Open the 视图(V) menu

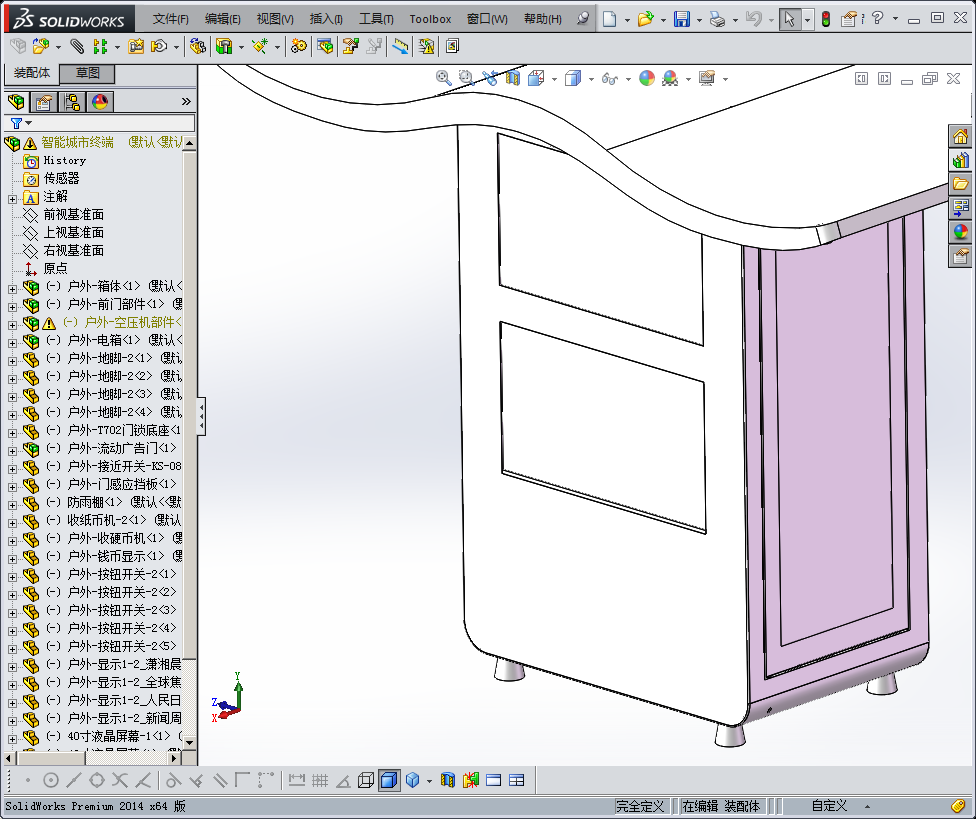pyautogui.click(x=275, y=19)
